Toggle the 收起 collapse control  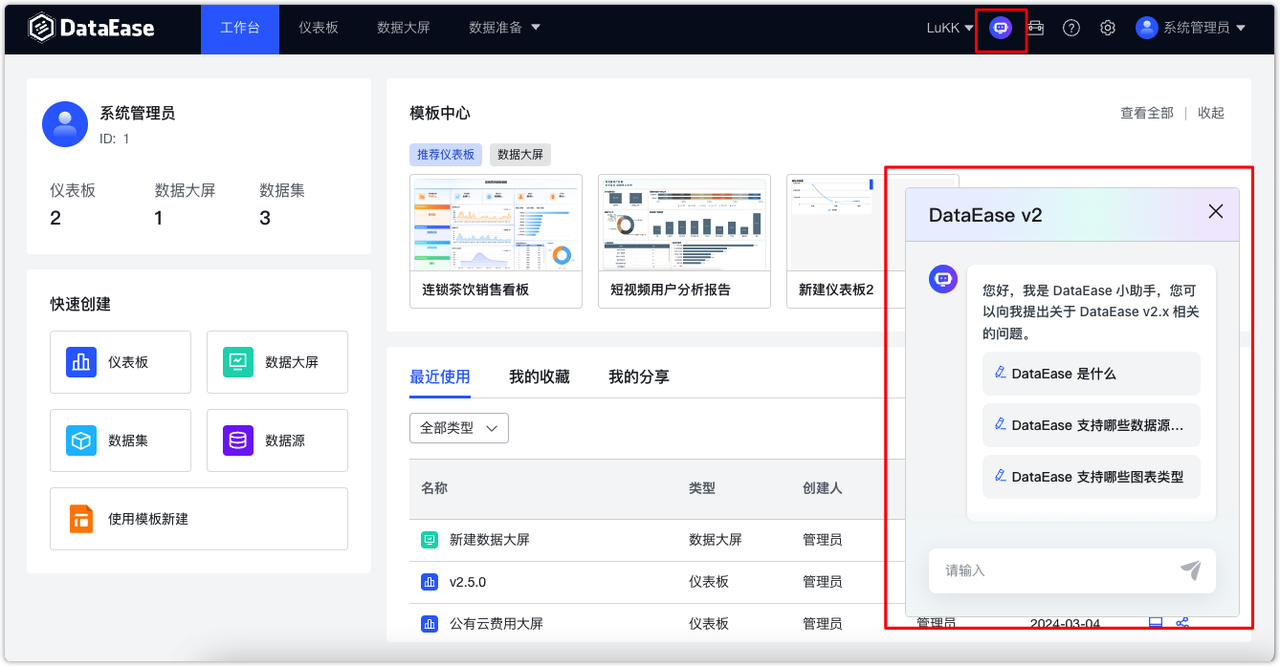tap(1209, 112)
